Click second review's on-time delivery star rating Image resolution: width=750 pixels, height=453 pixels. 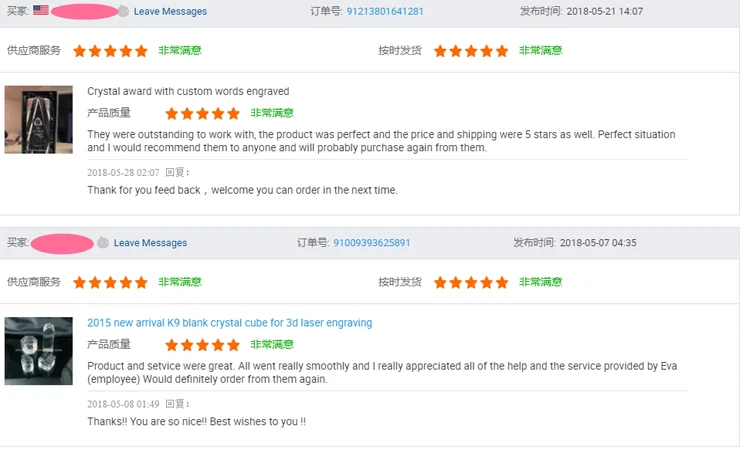tap(471, 283)
